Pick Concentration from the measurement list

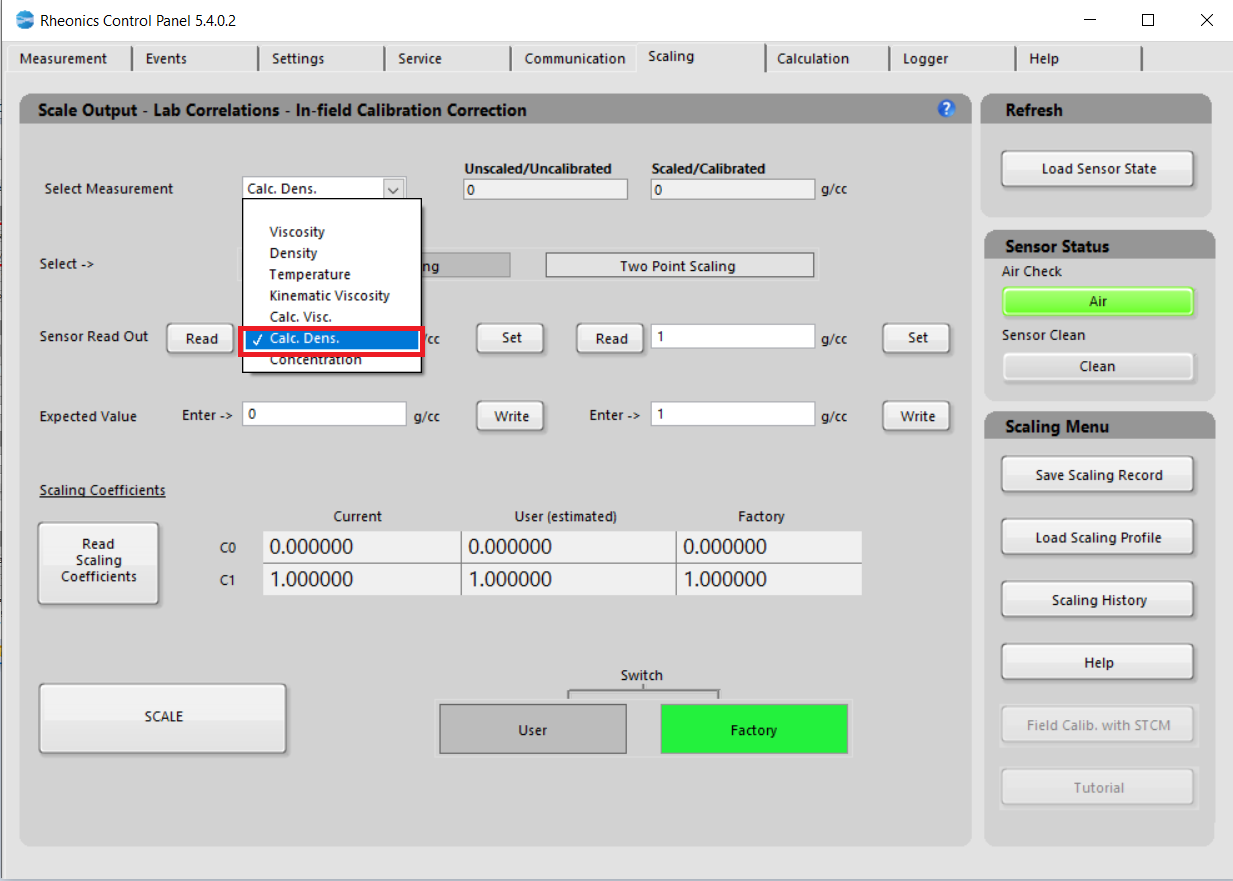pyautogui.click(x=315, y=360)
